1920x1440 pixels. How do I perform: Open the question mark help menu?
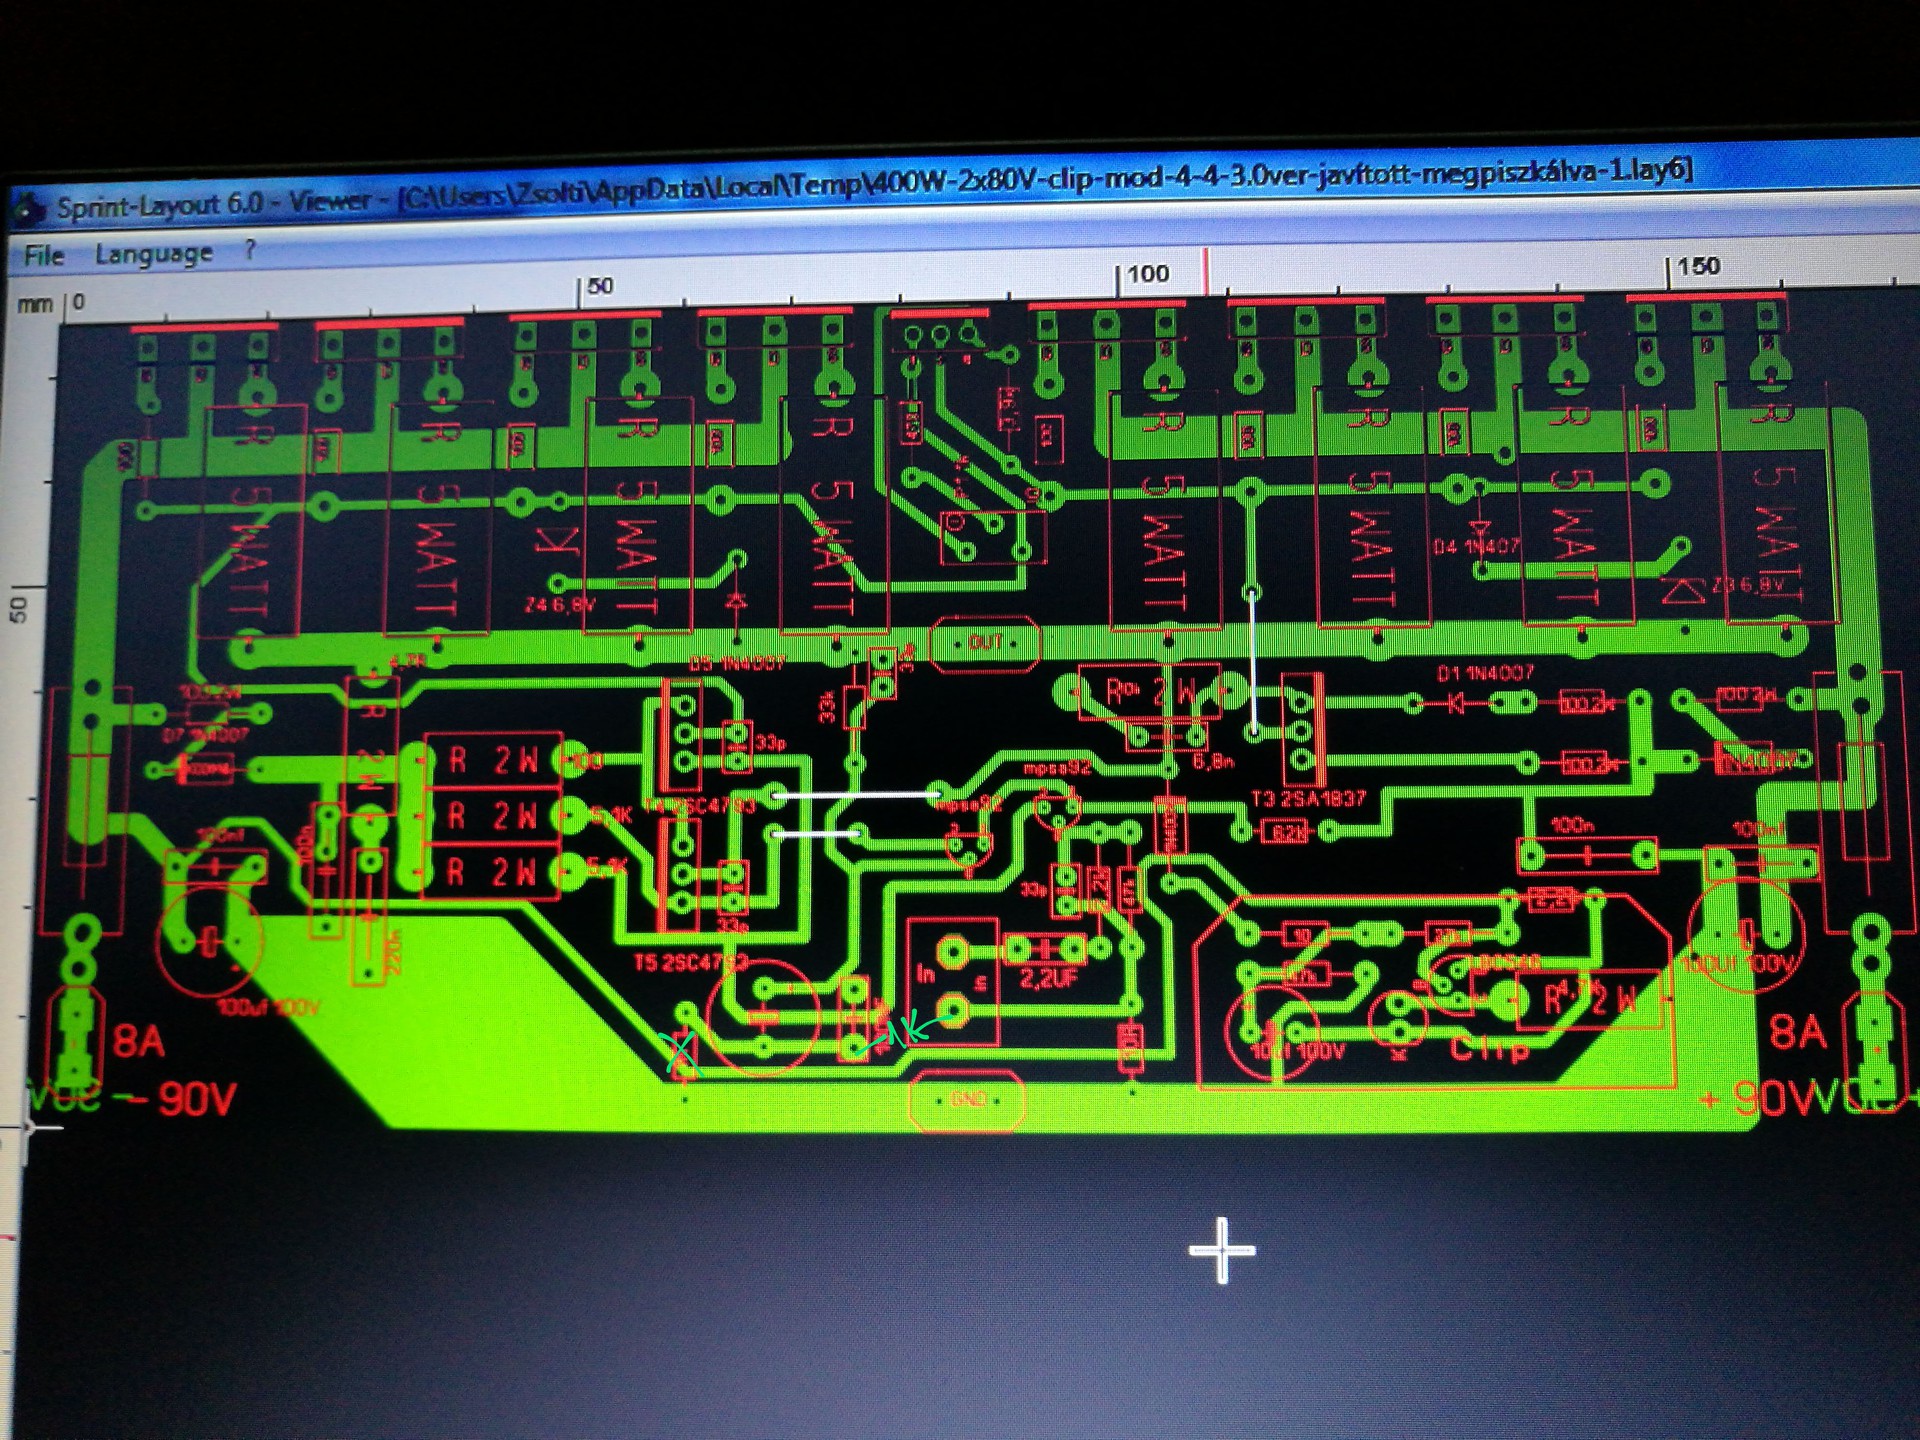pos(250,250)
